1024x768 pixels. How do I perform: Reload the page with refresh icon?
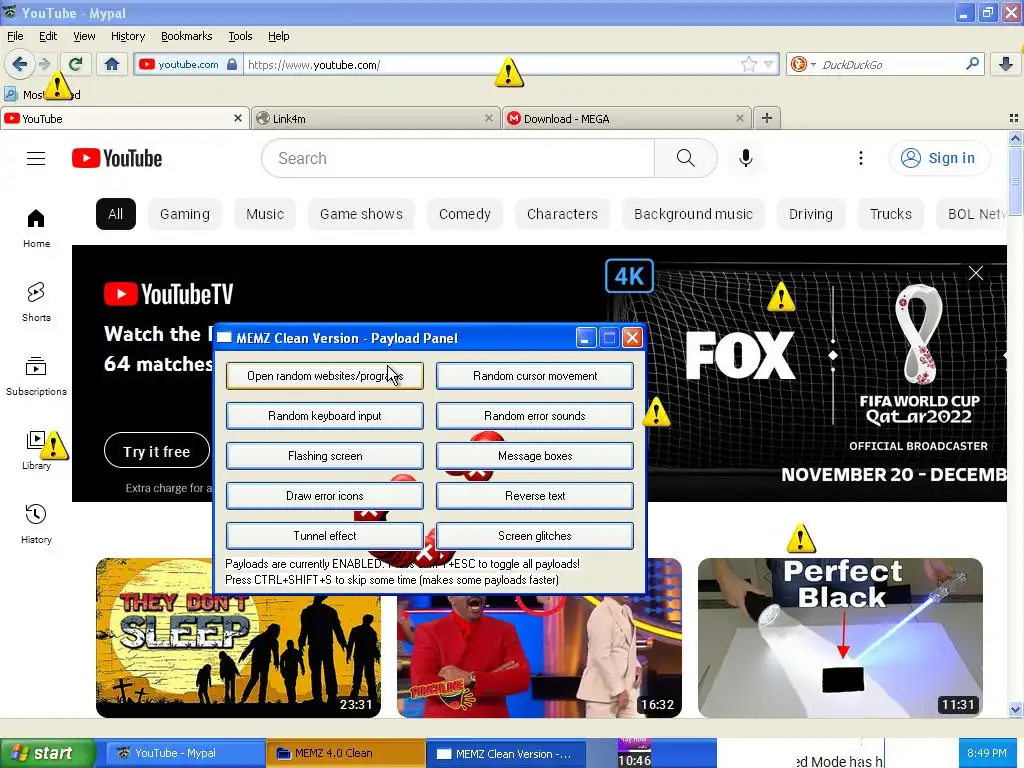[x=76, y=64]
